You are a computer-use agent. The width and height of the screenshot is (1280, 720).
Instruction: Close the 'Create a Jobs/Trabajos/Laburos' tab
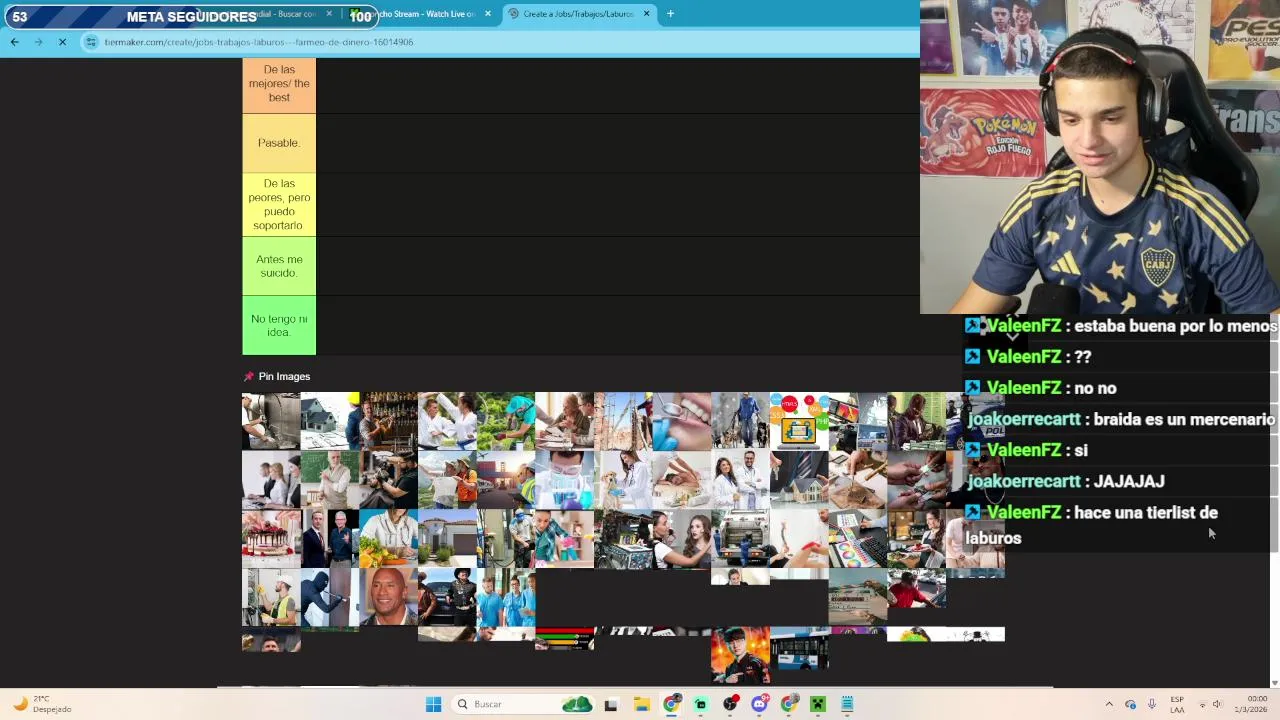[646, 14]
